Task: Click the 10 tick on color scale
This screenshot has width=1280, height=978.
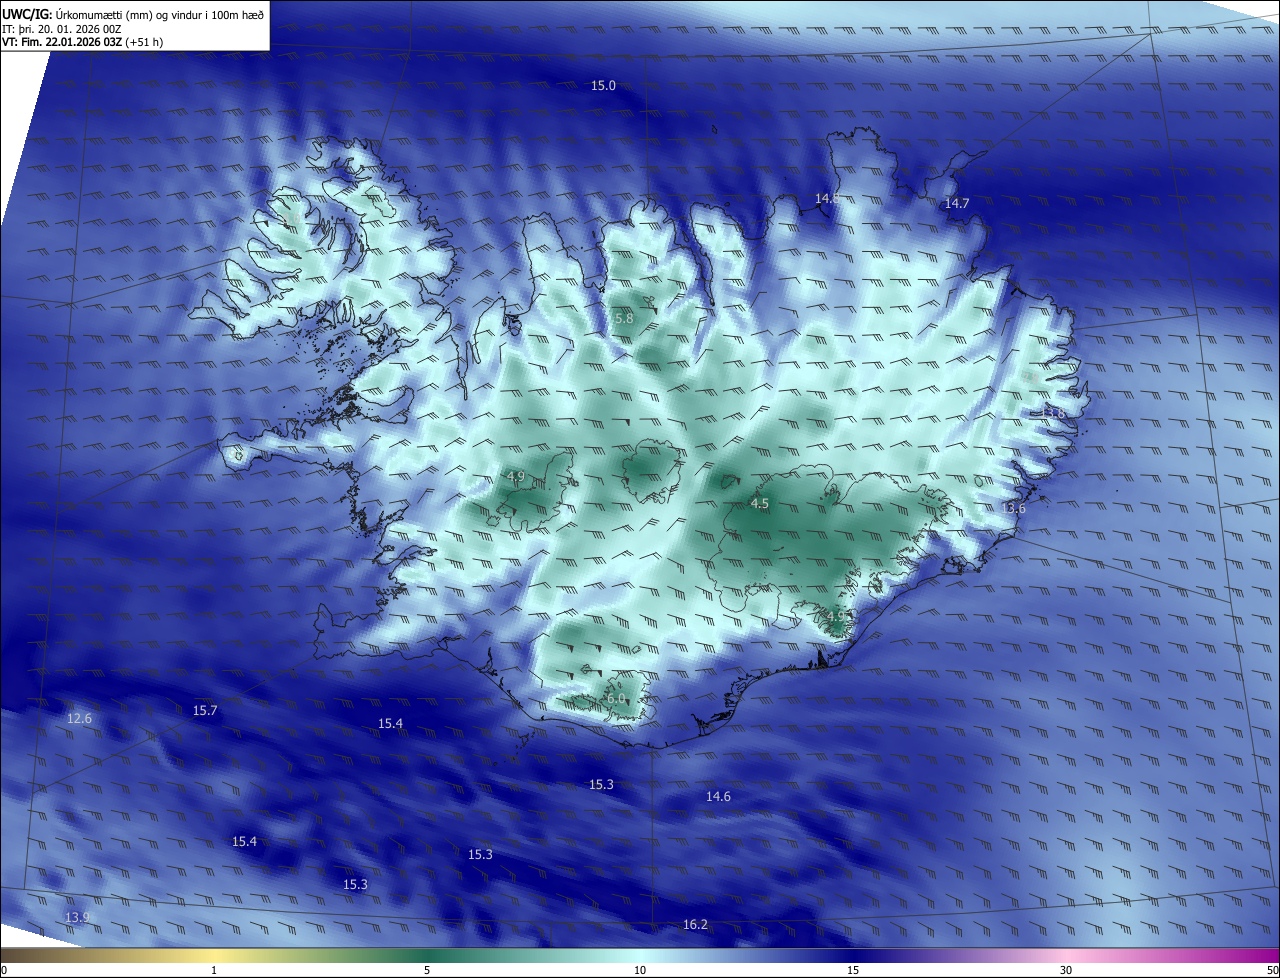Action: tap(640, 970)
